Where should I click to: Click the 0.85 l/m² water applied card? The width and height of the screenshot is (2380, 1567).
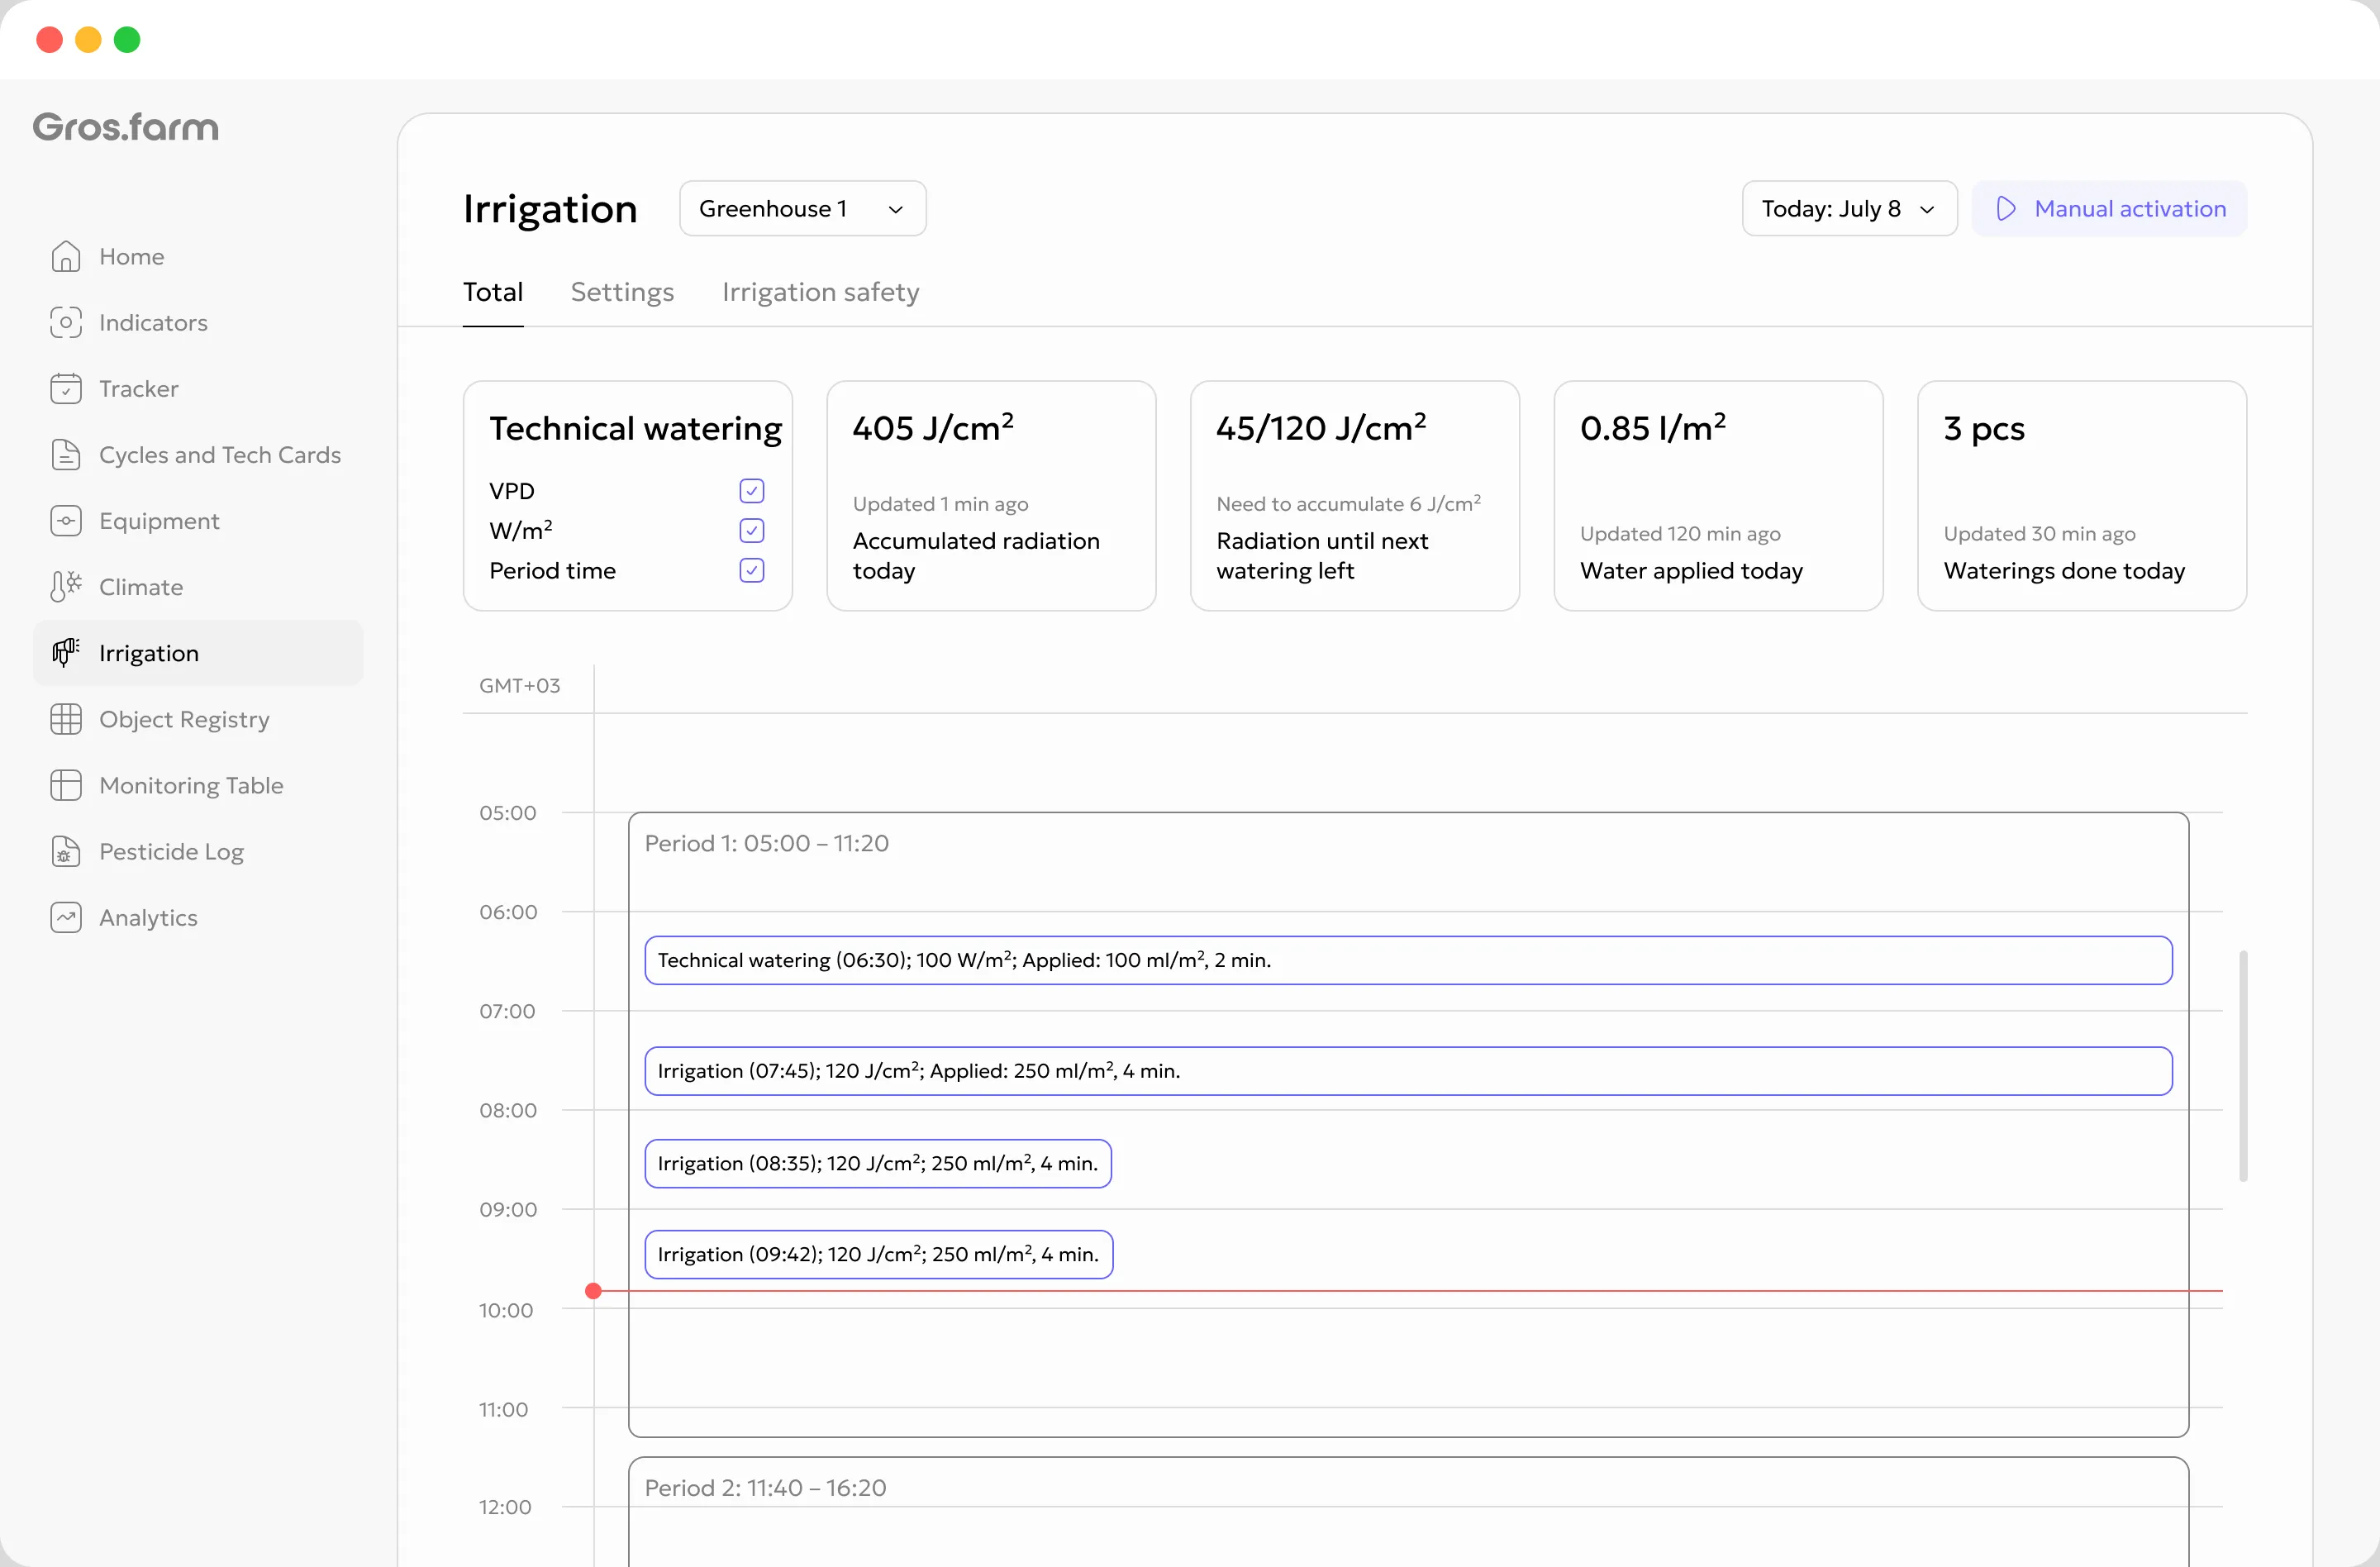(x=1718, y=495)
